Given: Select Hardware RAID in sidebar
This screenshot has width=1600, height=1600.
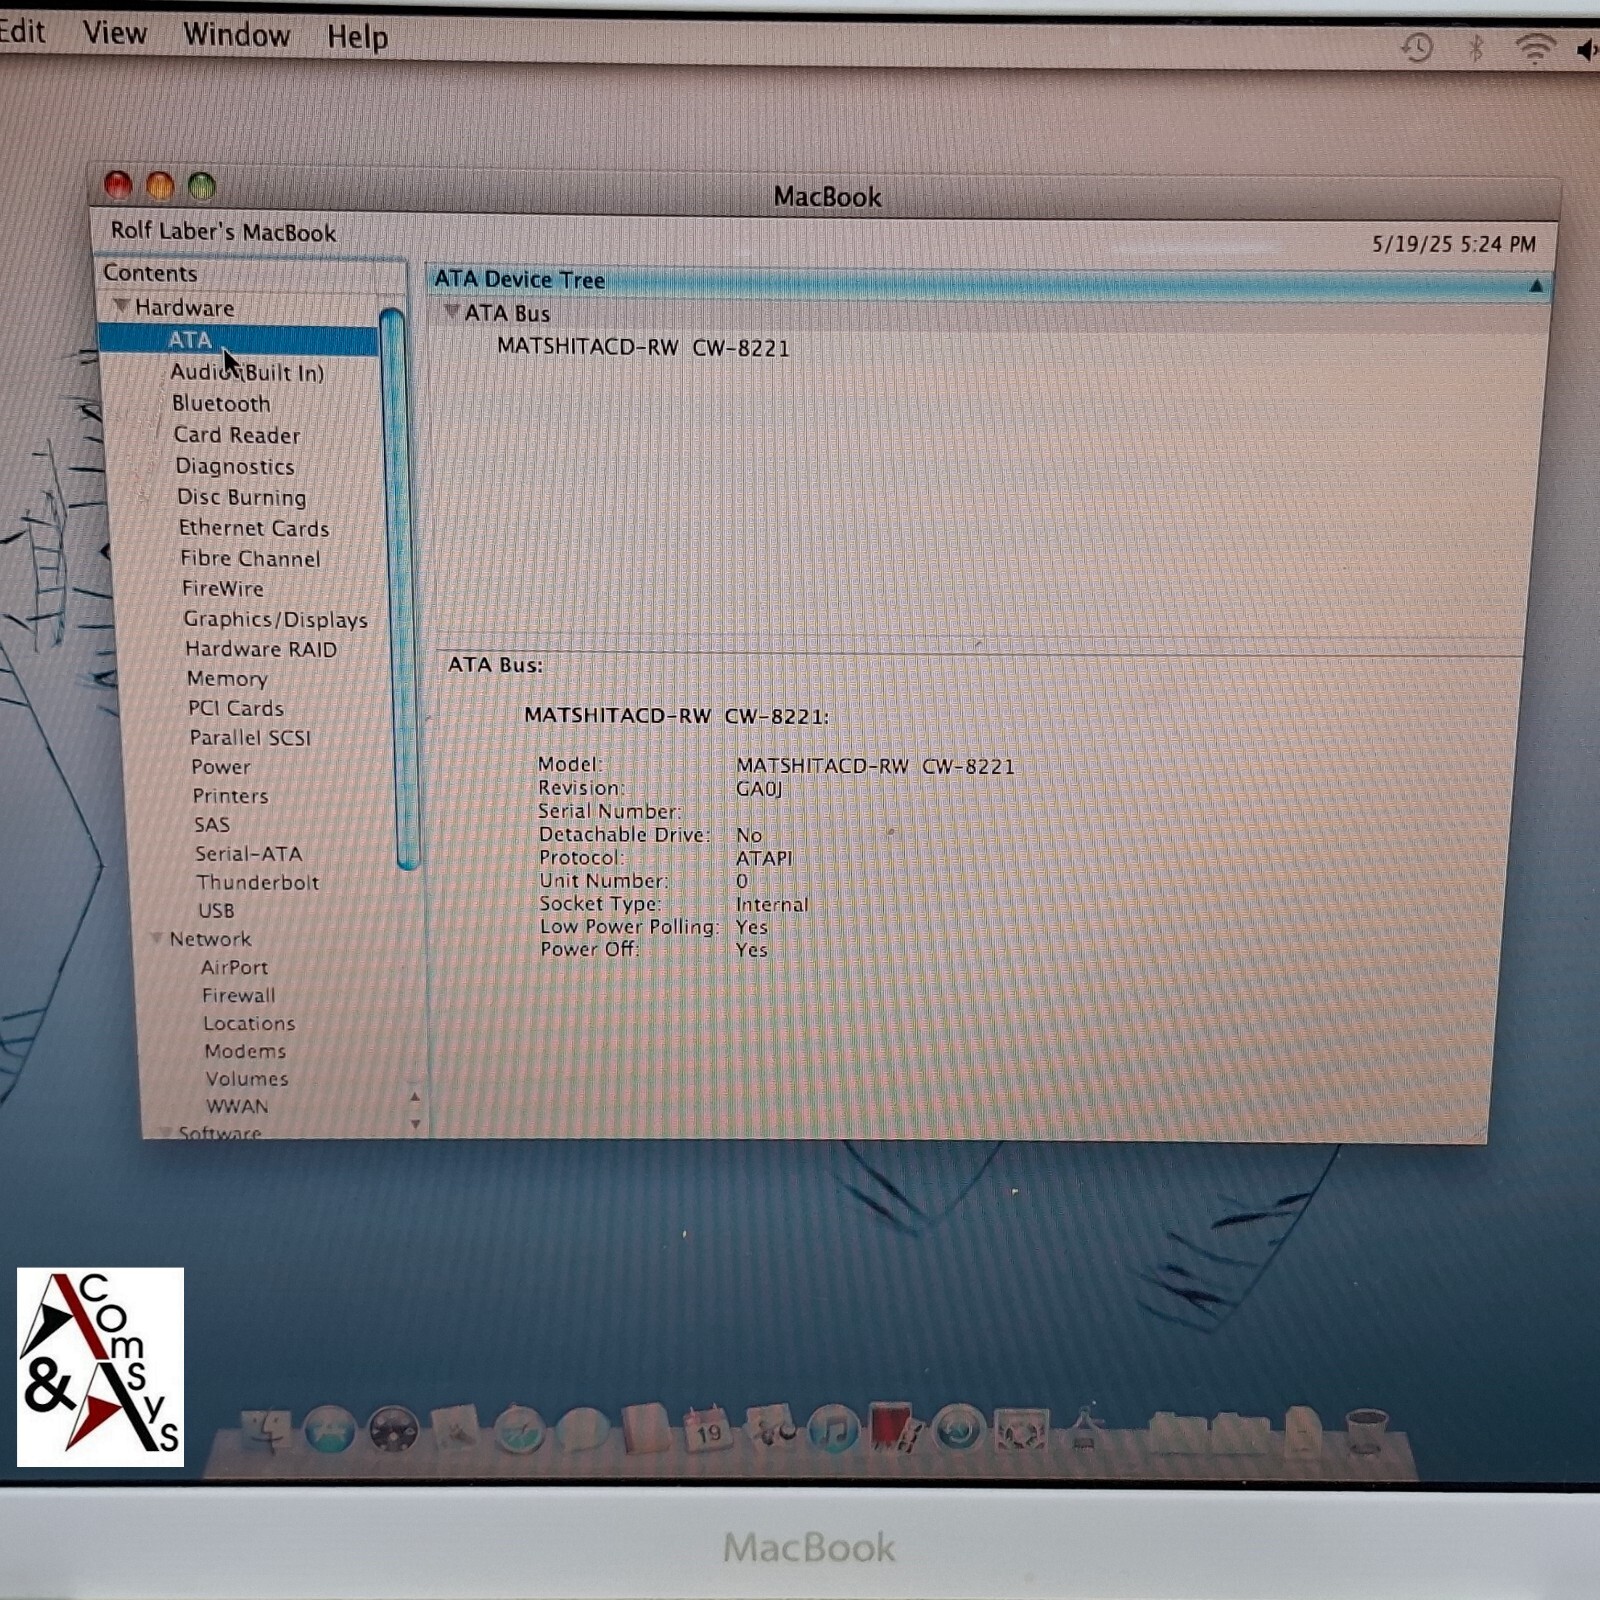Looking at the screenshot, I should click(261, 649).
